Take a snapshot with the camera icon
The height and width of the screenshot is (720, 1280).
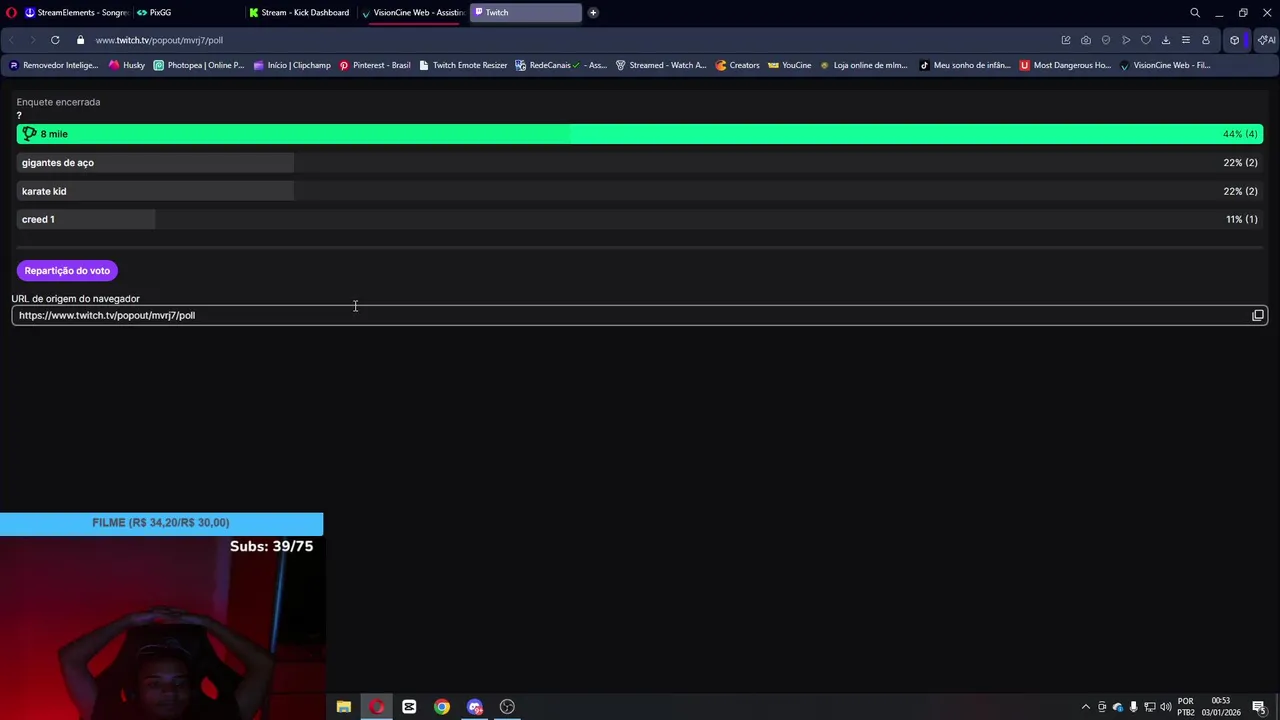(1086, 40)
